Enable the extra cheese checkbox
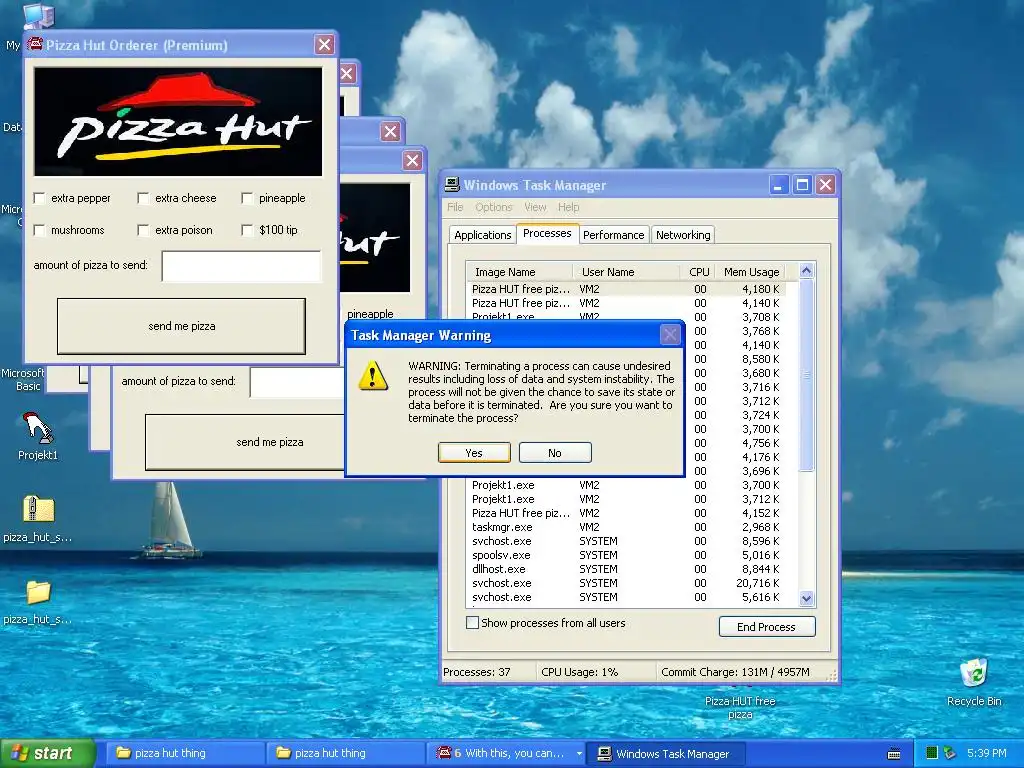Image resolution: width=1024 pixels, height=768 pixels. 144,198
